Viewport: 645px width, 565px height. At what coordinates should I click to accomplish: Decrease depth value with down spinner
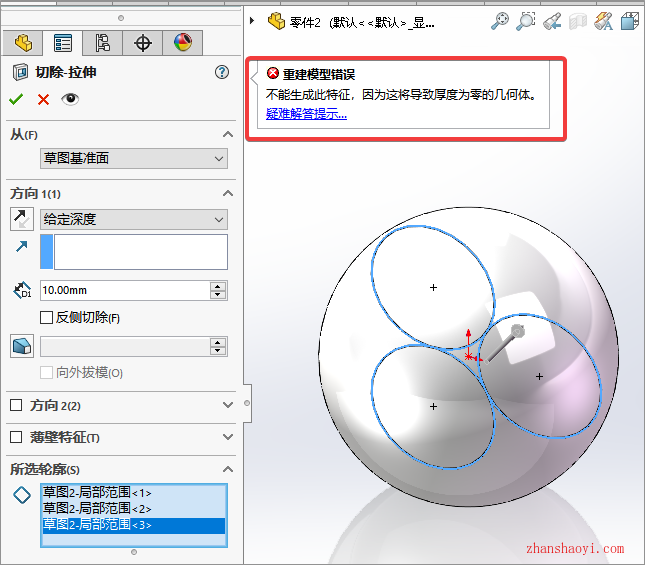(x=218, y=295)
